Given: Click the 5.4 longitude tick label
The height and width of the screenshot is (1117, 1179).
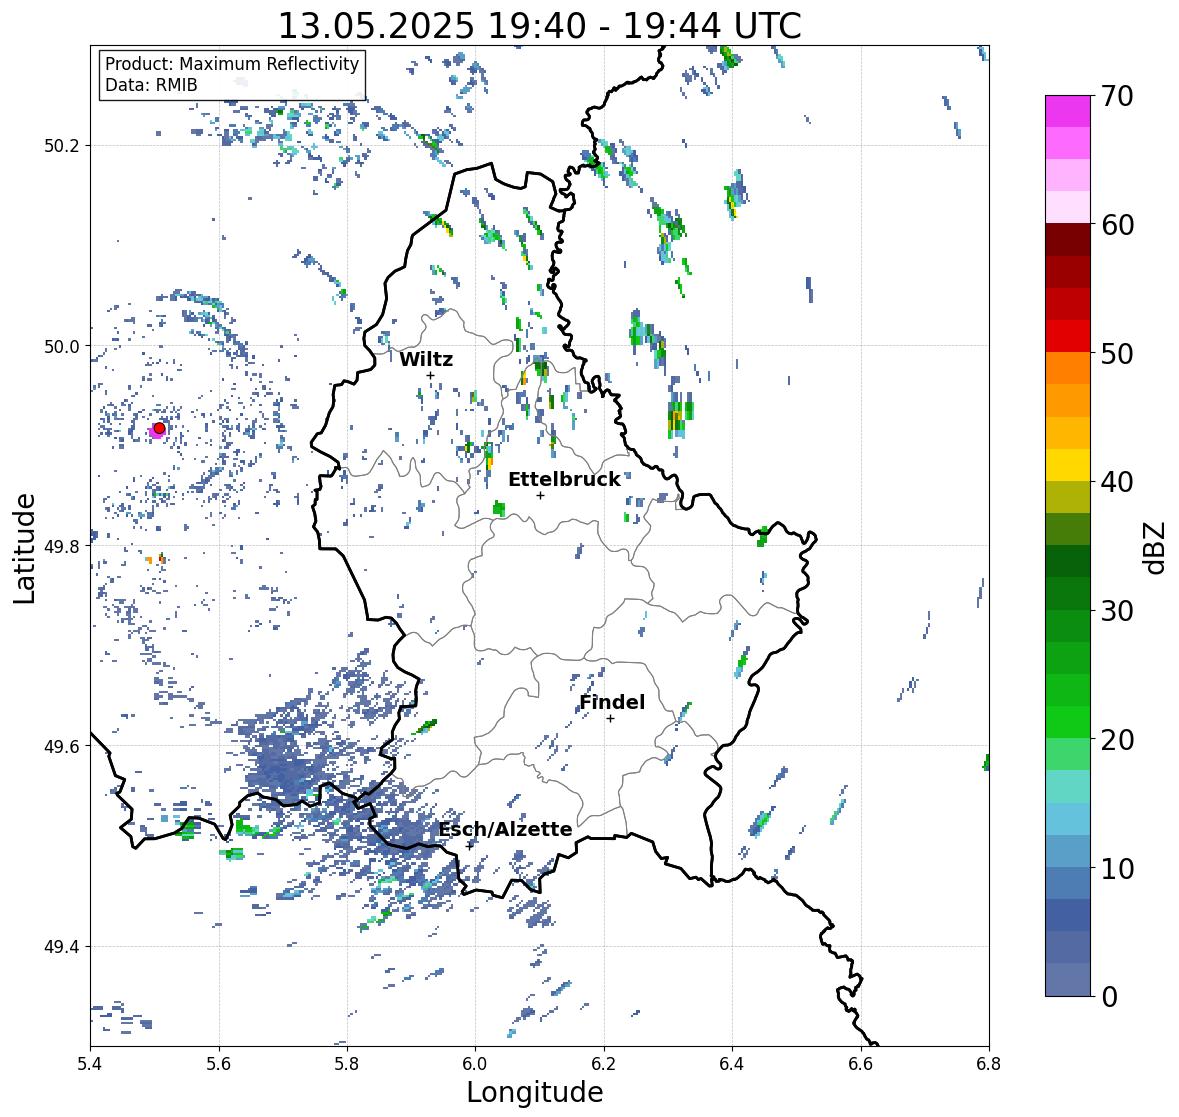Looking at the screenshot, I should 90,1063.
